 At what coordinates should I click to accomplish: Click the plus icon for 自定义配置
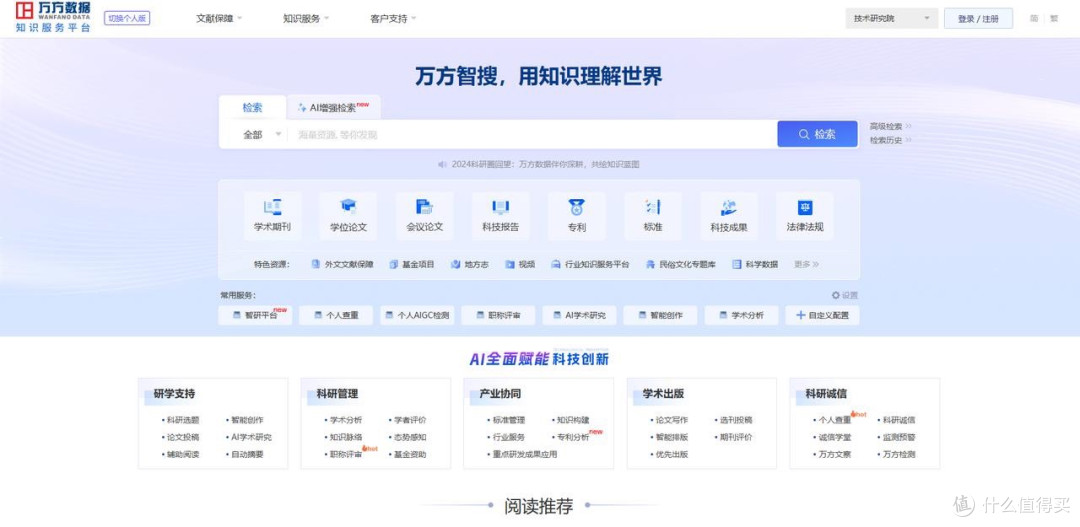[x=800, y=315]
